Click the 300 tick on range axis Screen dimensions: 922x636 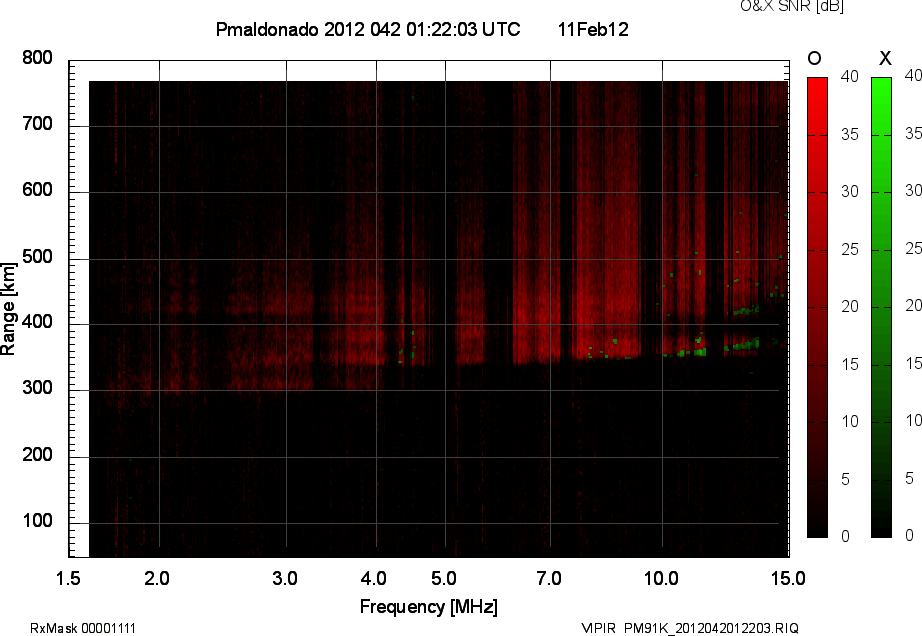coord(37,390)
